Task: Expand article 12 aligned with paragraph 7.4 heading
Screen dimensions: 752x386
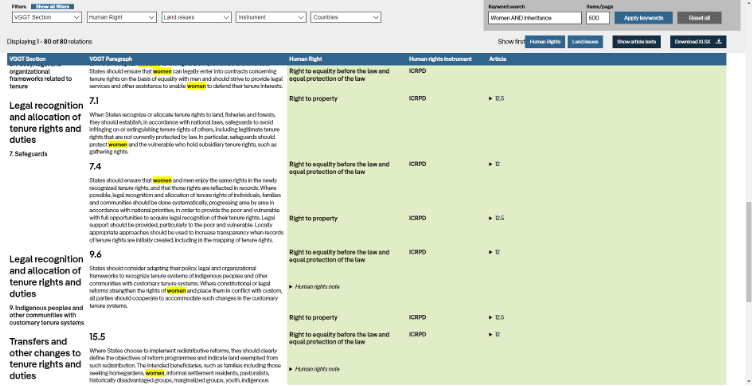Action: (494, 164)
